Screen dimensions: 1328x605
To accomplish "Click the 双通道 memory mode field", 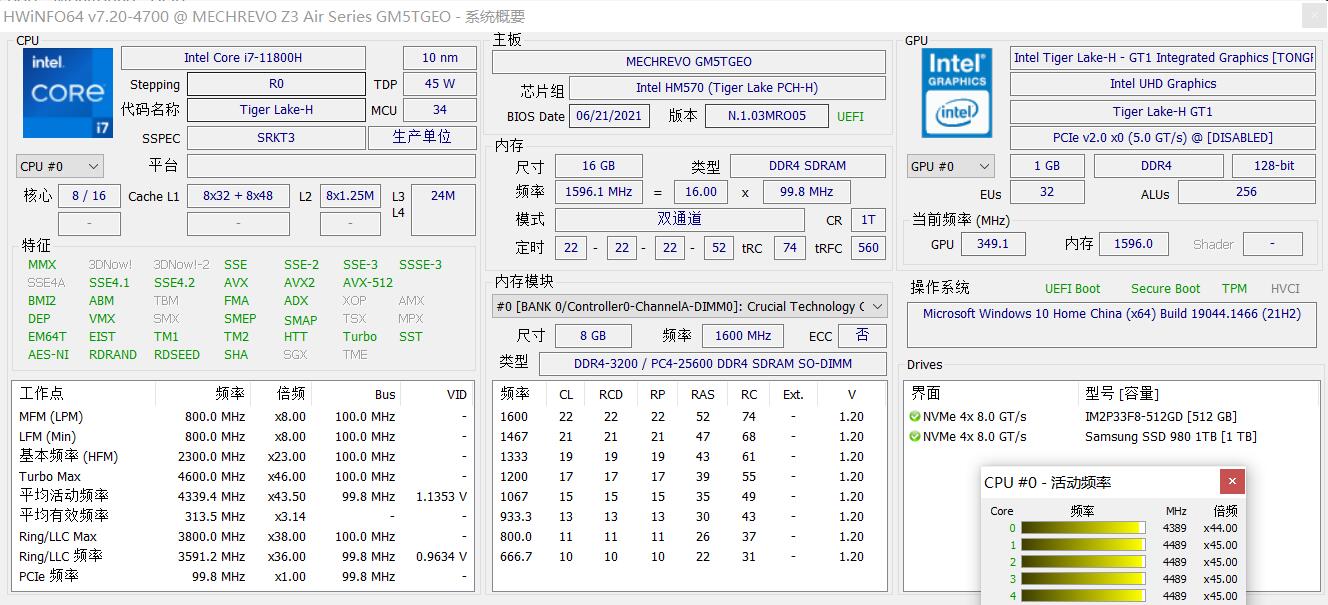I will 680,219.
